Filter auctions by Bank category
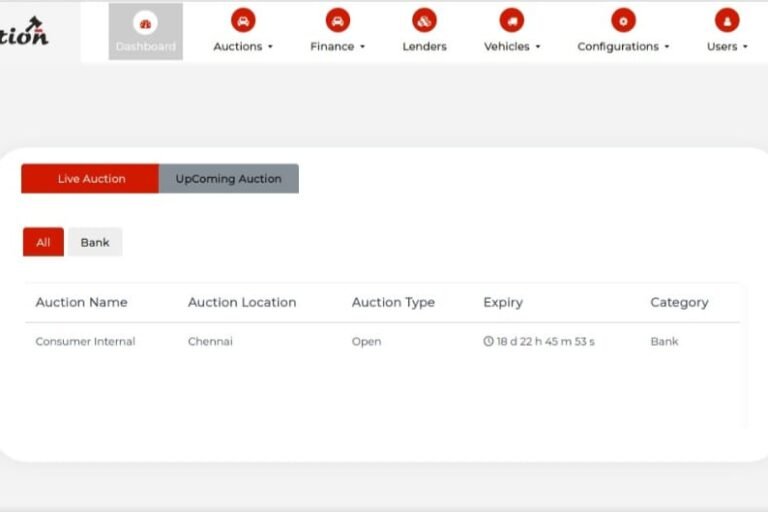The width and height of the screenshot is (768, 512). point(95,242)
